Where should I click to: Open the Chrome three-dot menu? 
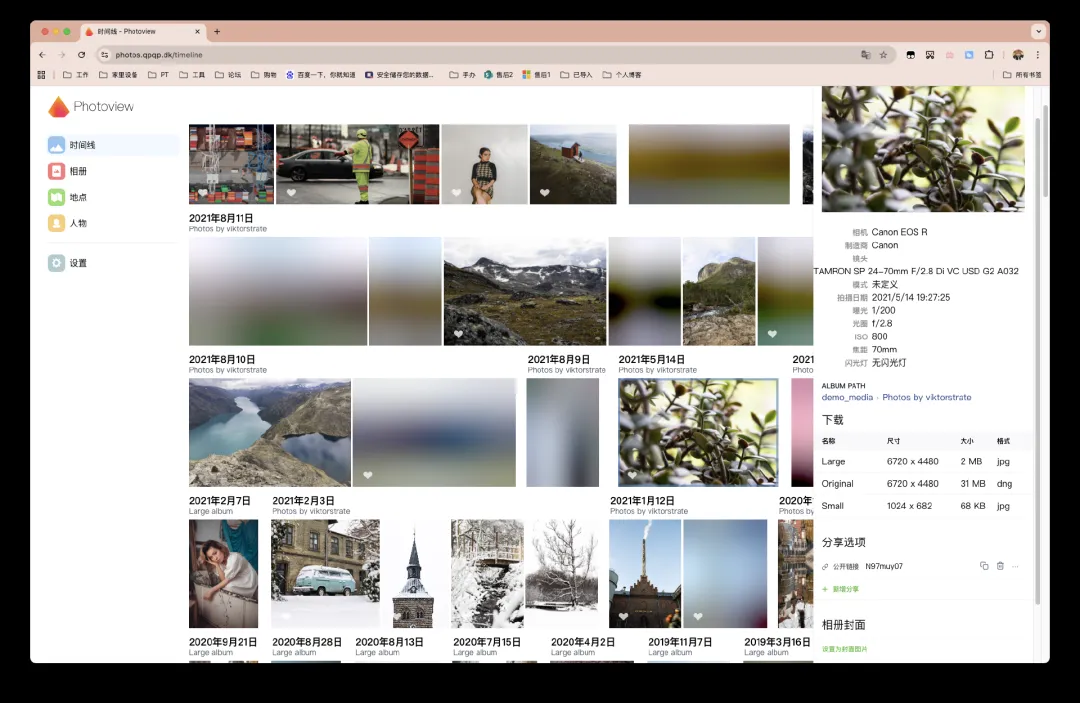pos(1037,55)
